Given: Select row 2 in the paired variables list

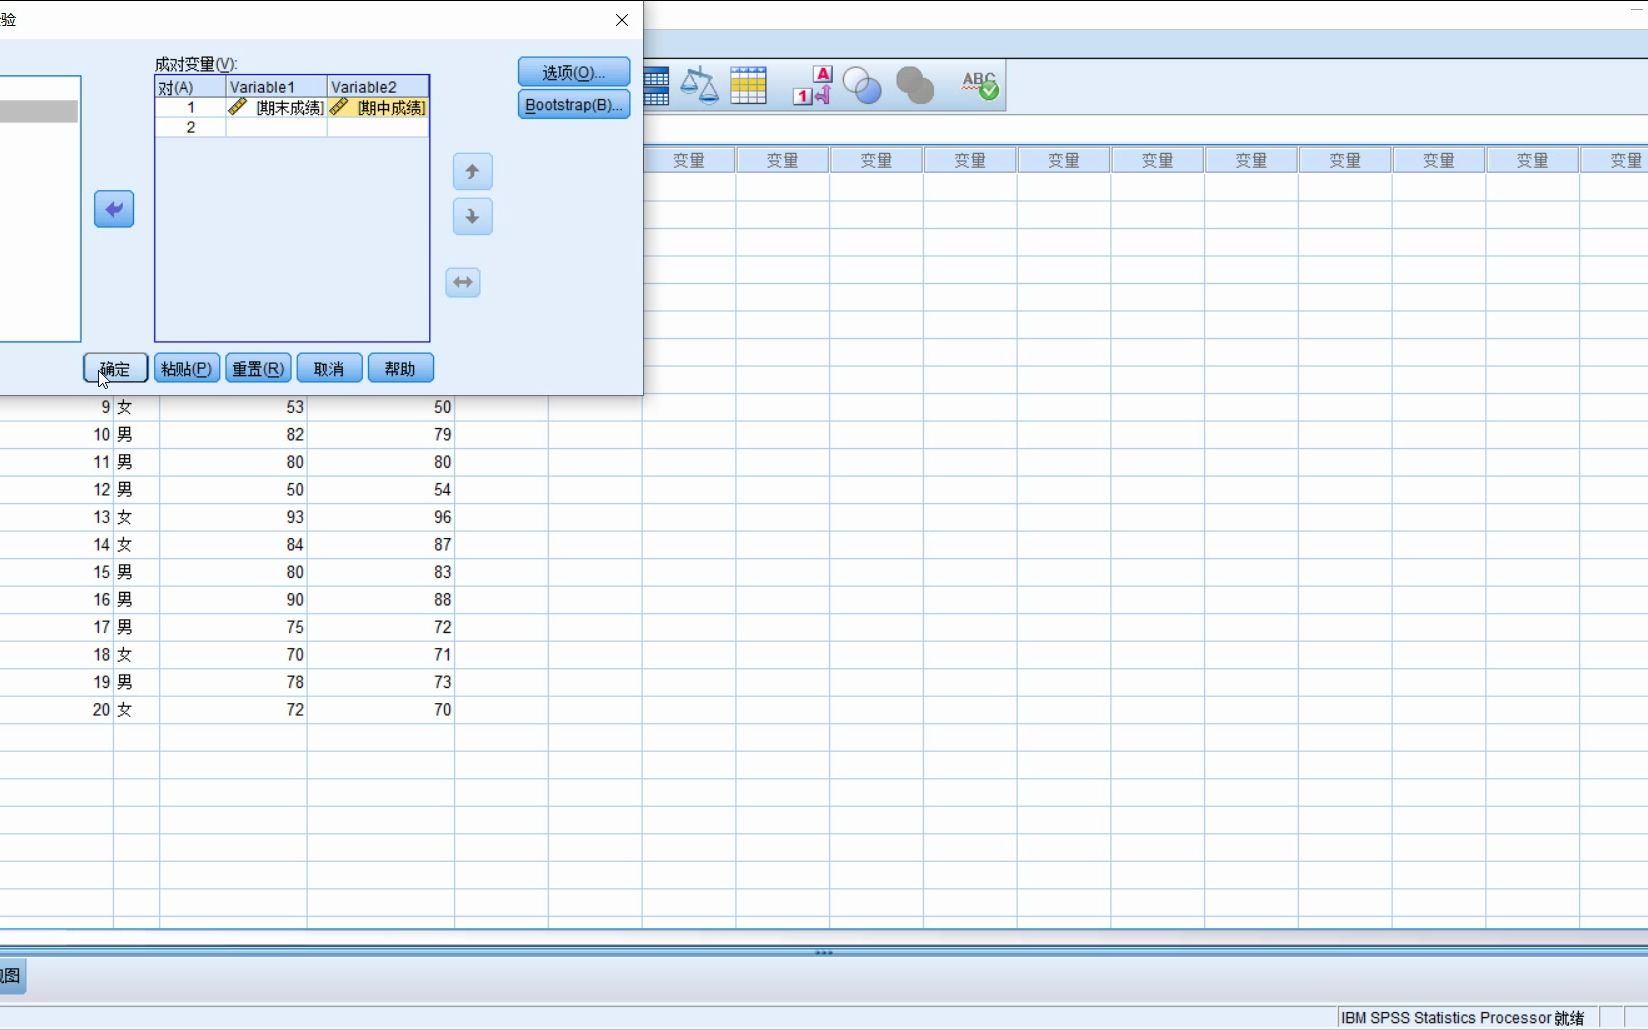Looking at the screenshot, I should [x=190, y=127].
